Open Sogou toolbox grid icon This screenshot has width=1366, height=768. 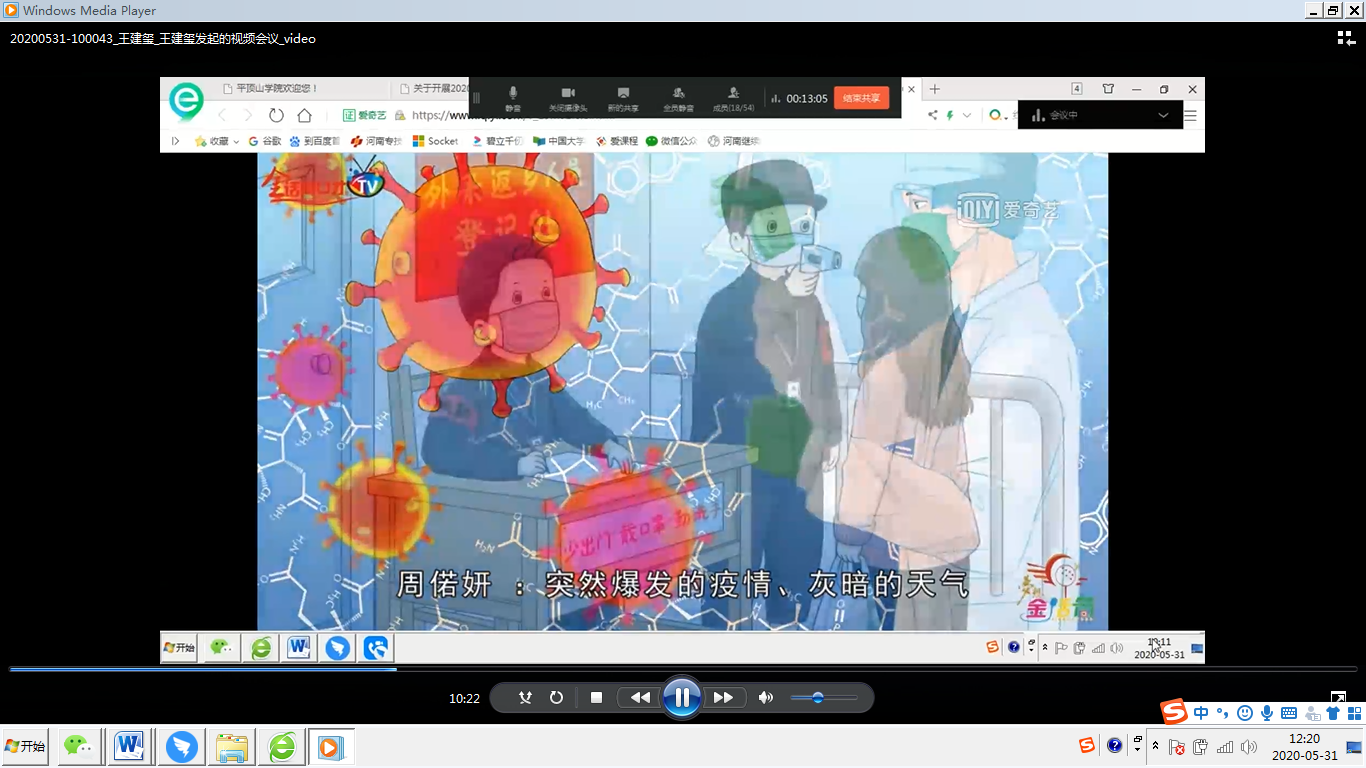pos(1353,713)
